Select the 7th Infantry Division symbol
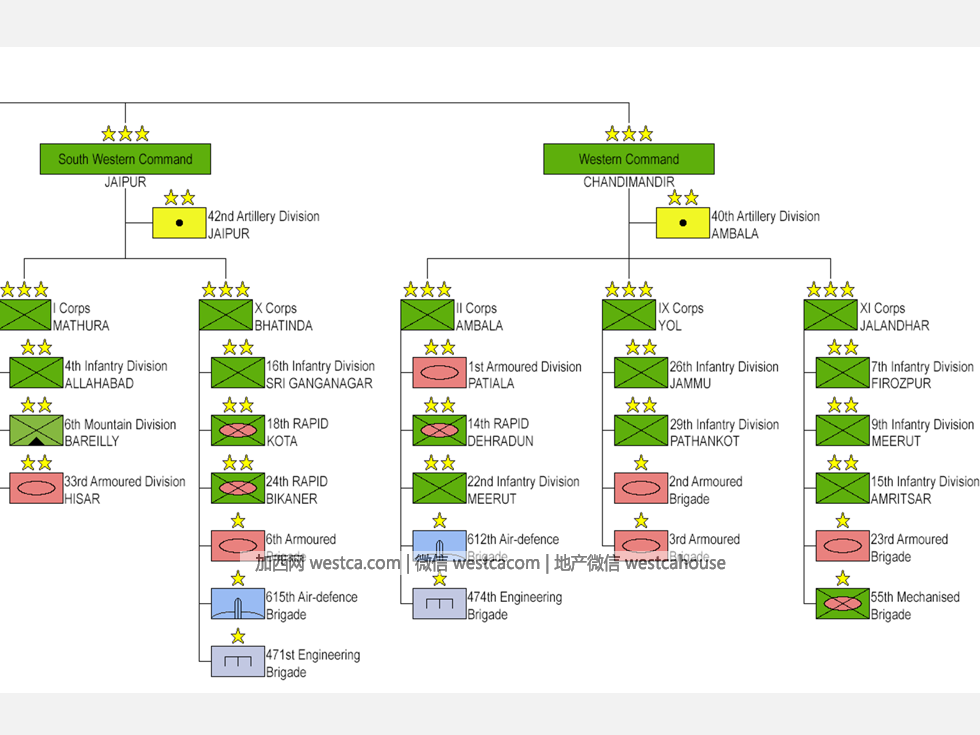 [842, 372]
